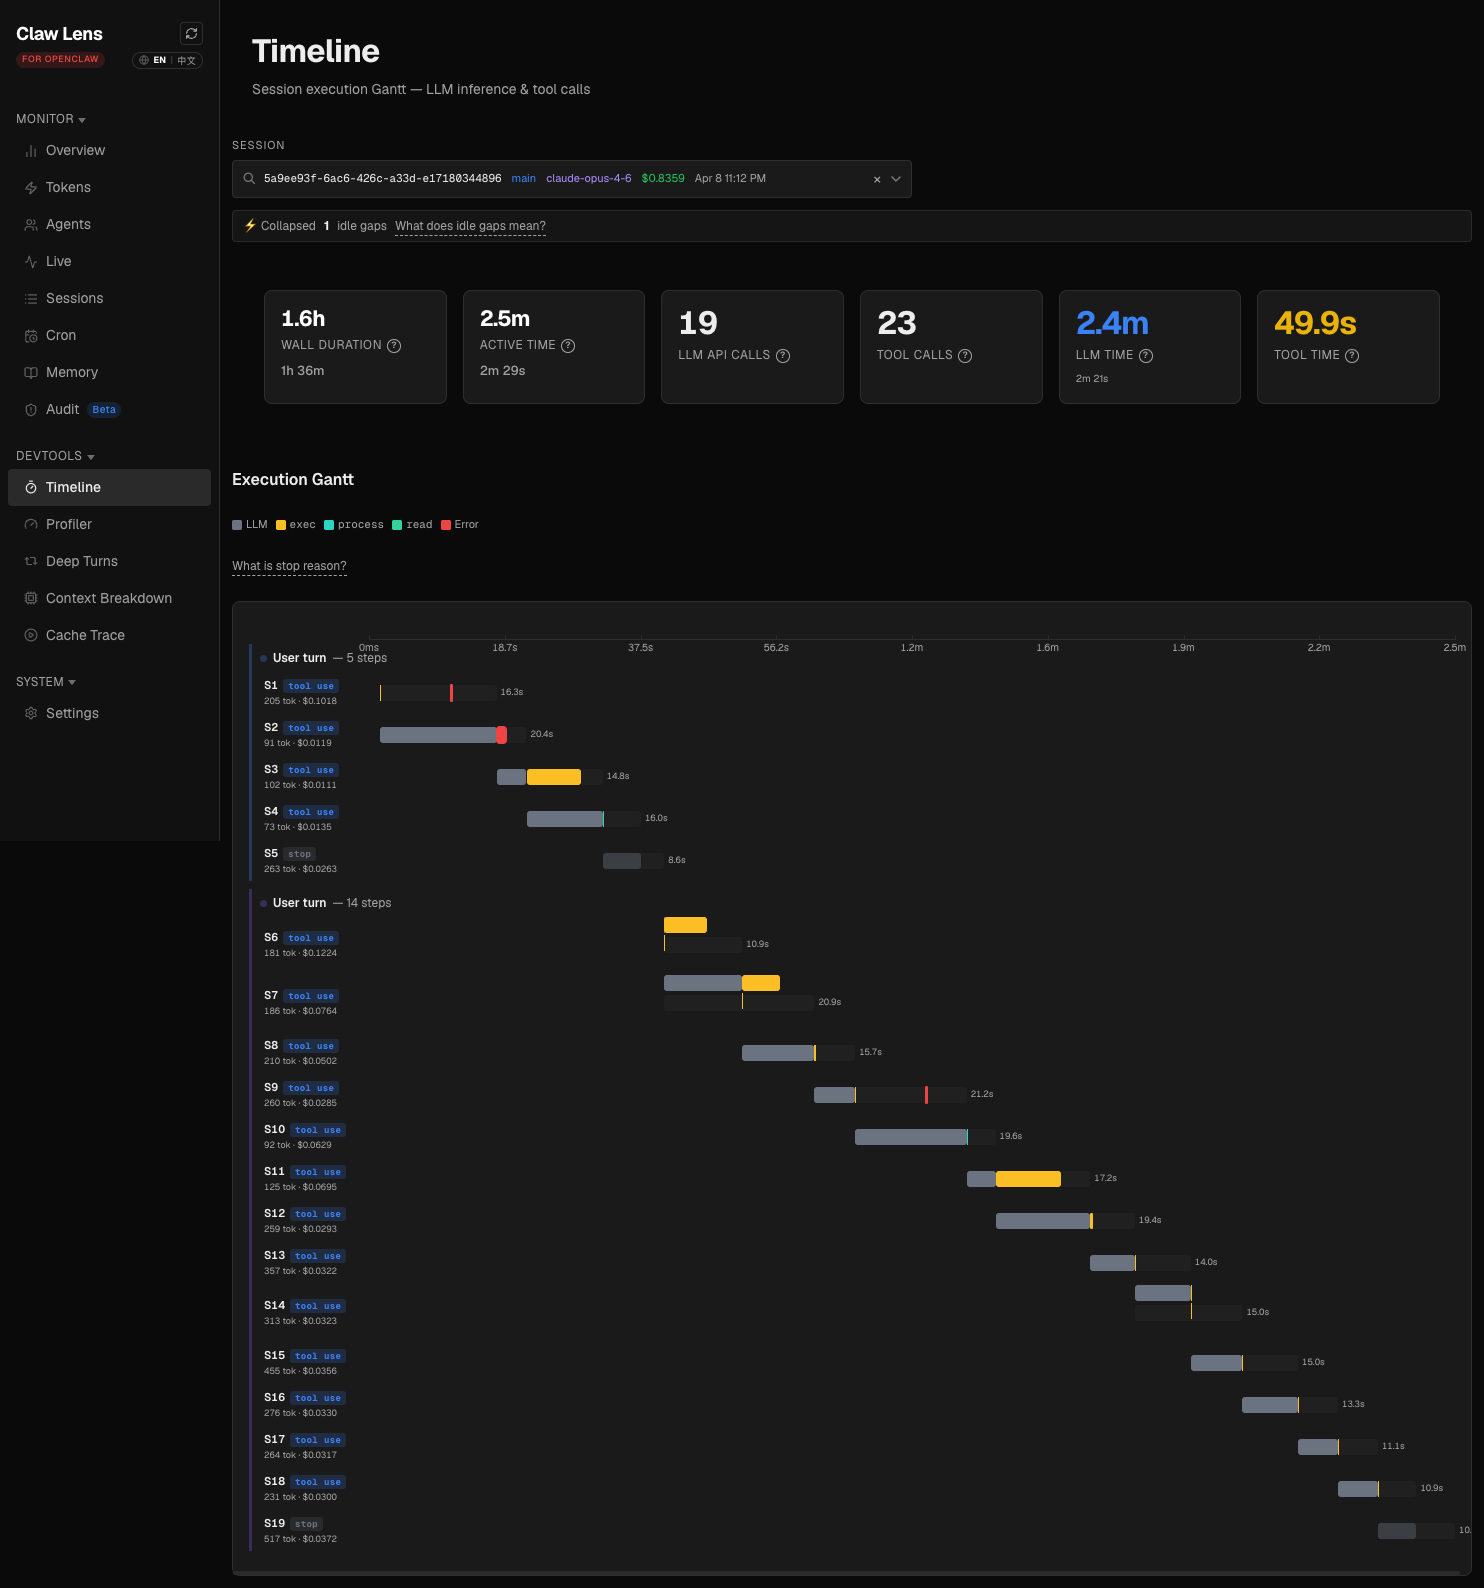The image size is (1484, 1588).
Task: Open the Deep Turns icon
Action: coord(31,562)
